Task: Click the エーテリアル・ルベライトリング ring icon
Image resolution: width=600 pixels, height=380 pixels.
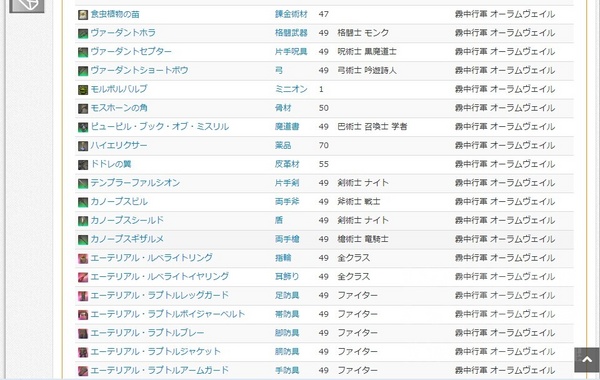Action: [x=83, y=258]
